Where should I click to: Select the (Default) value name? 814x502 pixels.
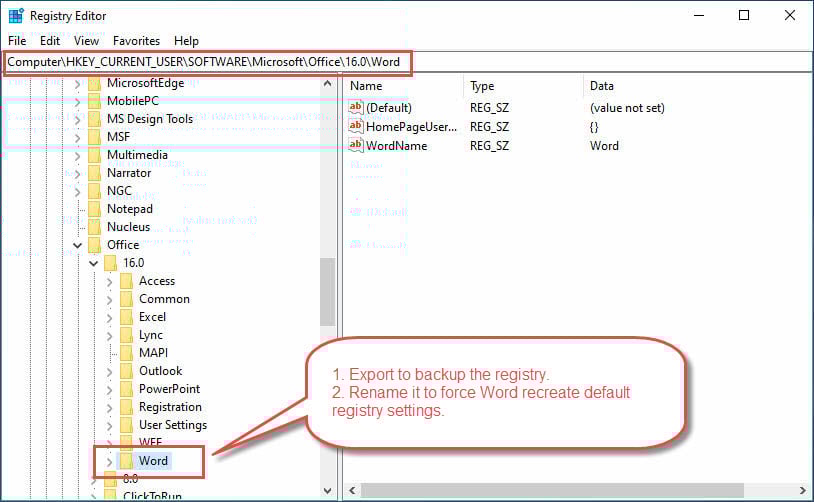tap(389, 108)
